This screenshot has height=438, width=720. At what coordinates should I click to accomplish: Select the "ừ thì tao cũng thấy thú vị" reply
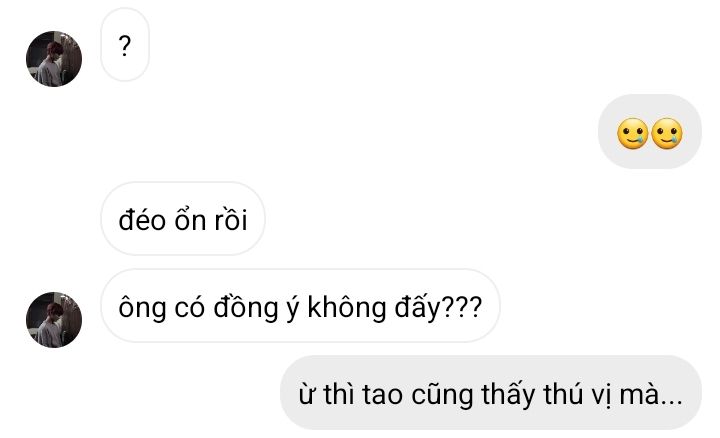coord(491,393)
